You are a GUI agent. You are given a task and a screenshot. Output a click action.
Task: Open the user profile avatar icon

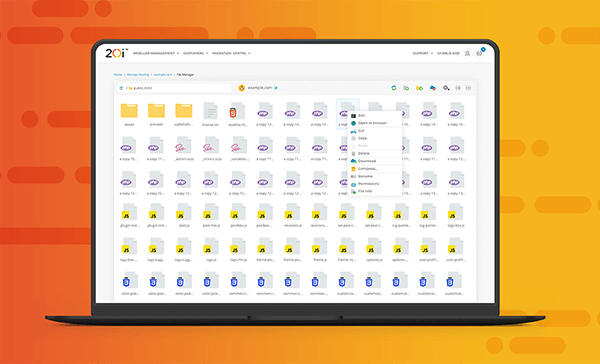point(467,54)
